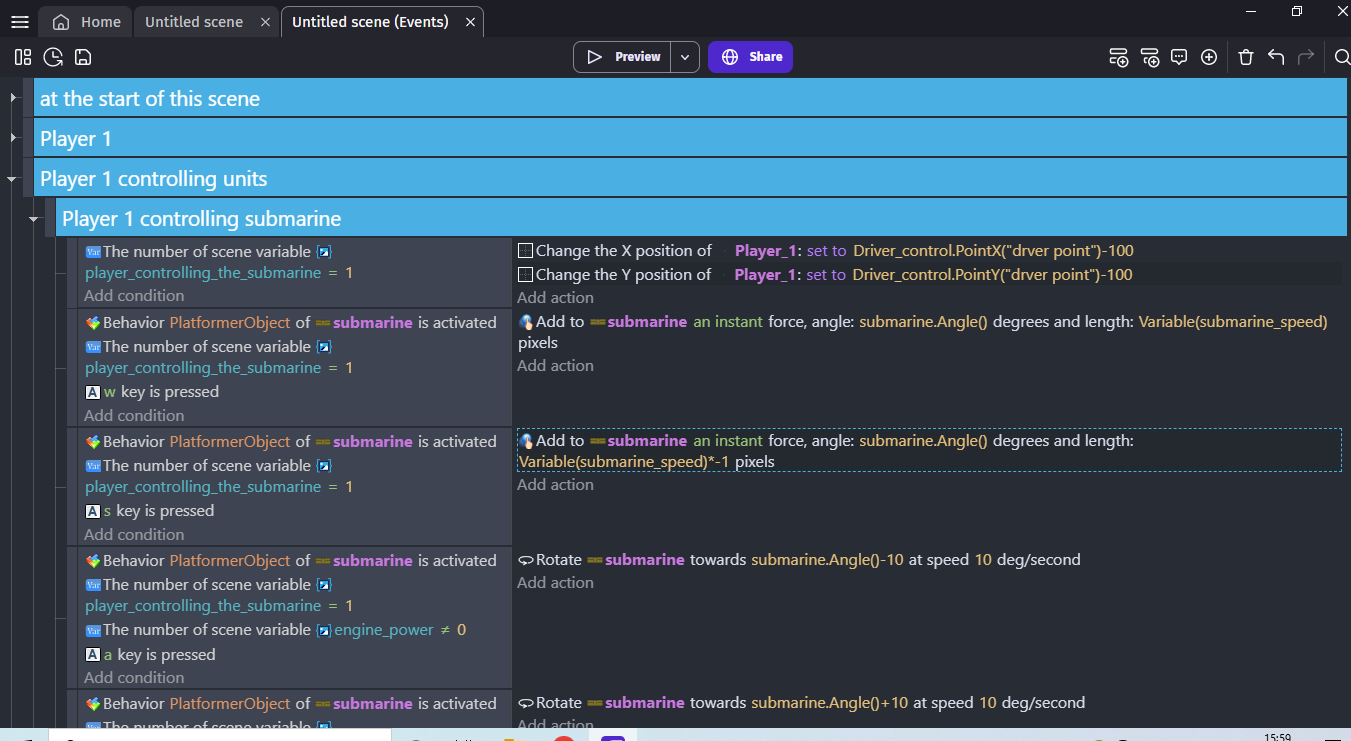Add a comment event
This screenshot has height=741, width=1351.
tap(1179, 57)
